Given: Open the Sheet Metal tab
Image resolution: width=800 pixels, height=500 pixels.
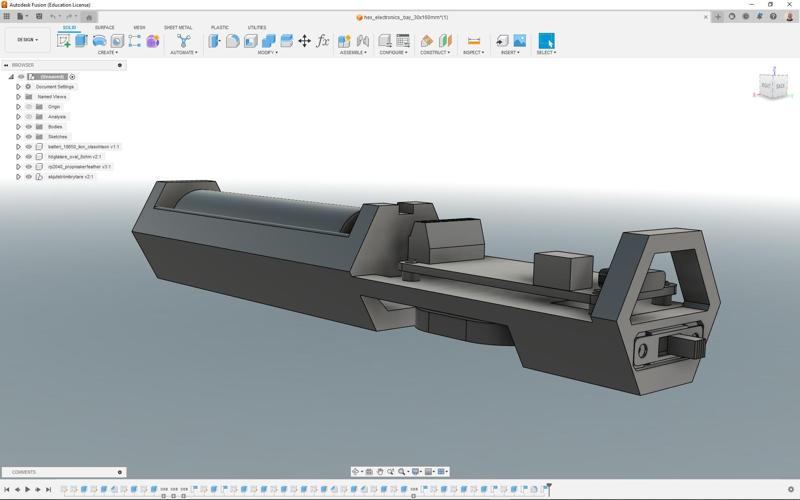Looking at the screenshot, I should 178,28.
